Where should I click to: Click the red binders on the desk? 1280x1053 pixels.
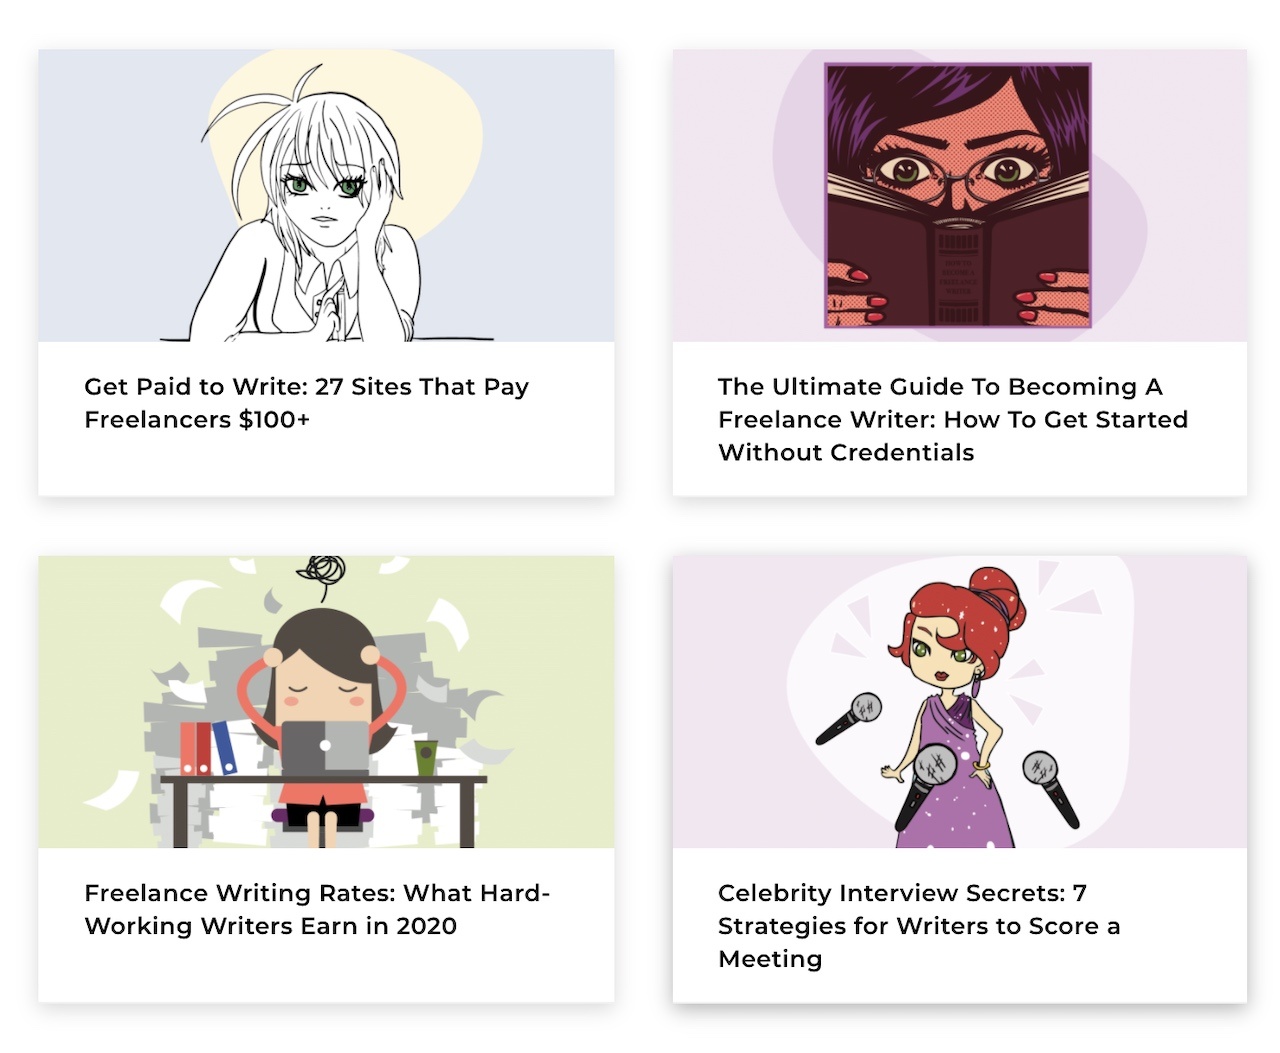point(195,749)
